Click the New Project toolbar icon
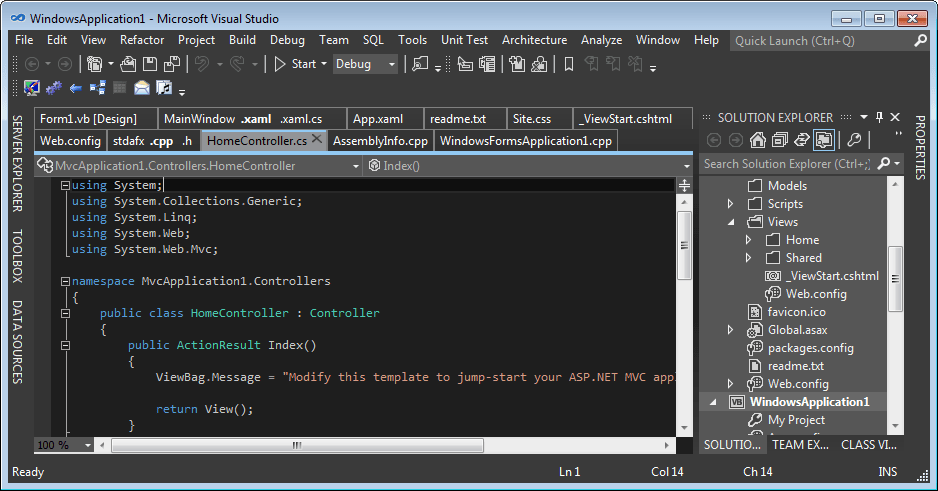 coord(95,64)
